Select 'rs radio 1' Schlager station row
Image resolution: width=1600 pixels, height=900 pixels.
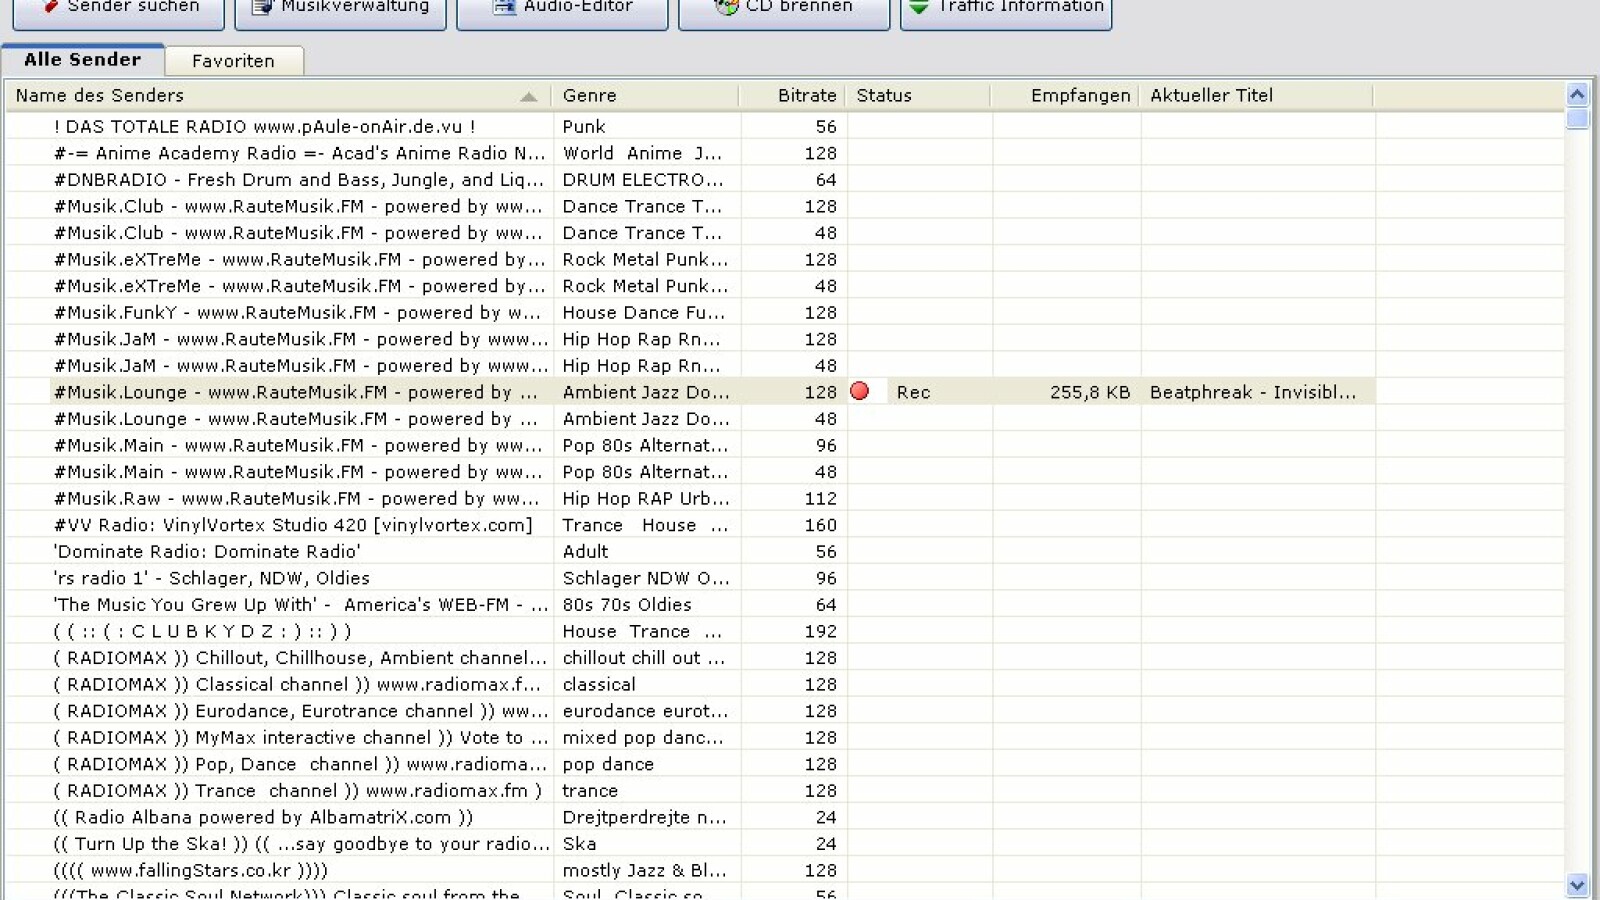coord(211,578)
